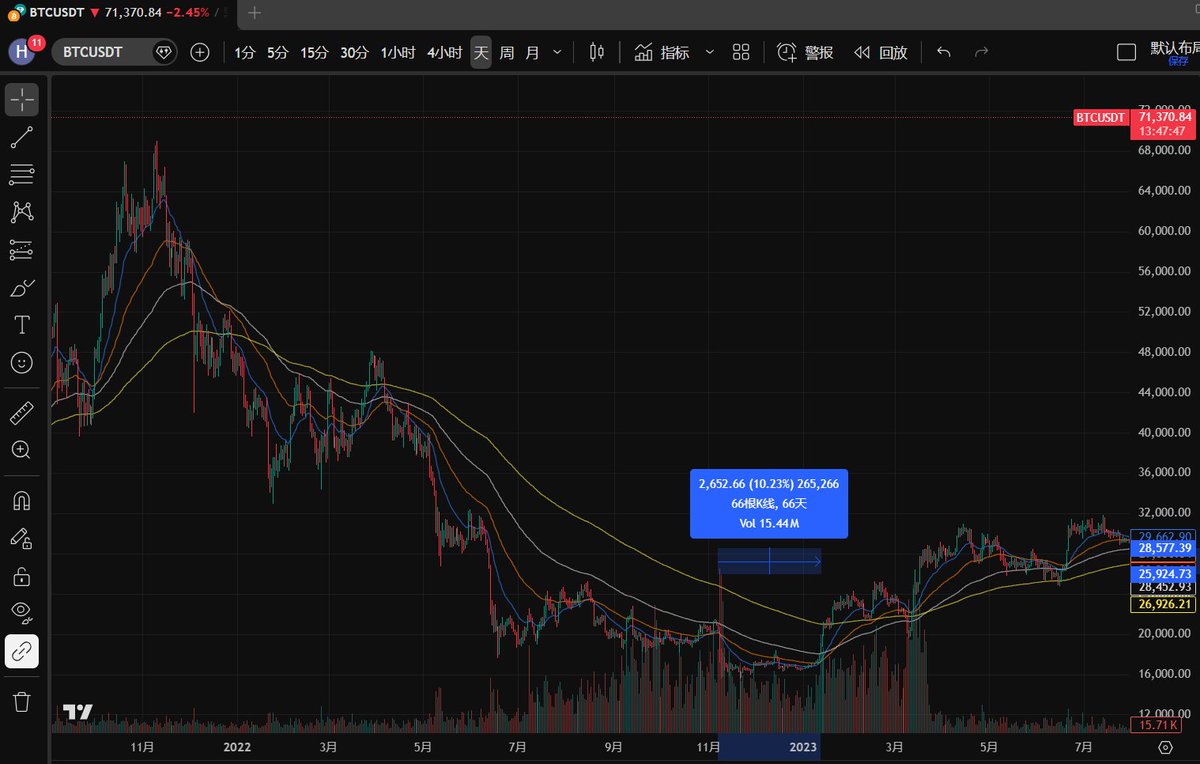Click the 28,577.39 blue price label
Viewport: 1200px width, 764px height.
1165,548
